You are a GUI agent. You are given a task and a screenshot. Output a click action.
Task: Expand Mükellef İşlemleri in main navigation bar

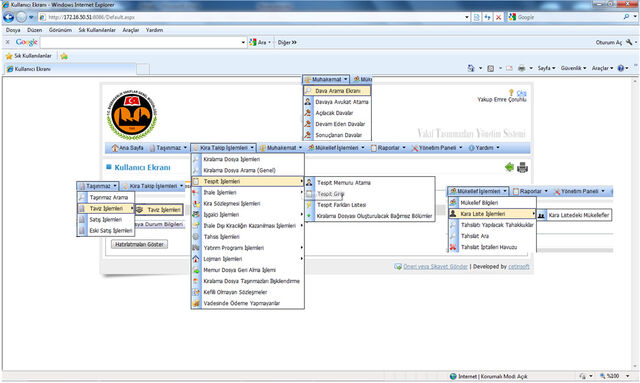[x=336, y=148]
